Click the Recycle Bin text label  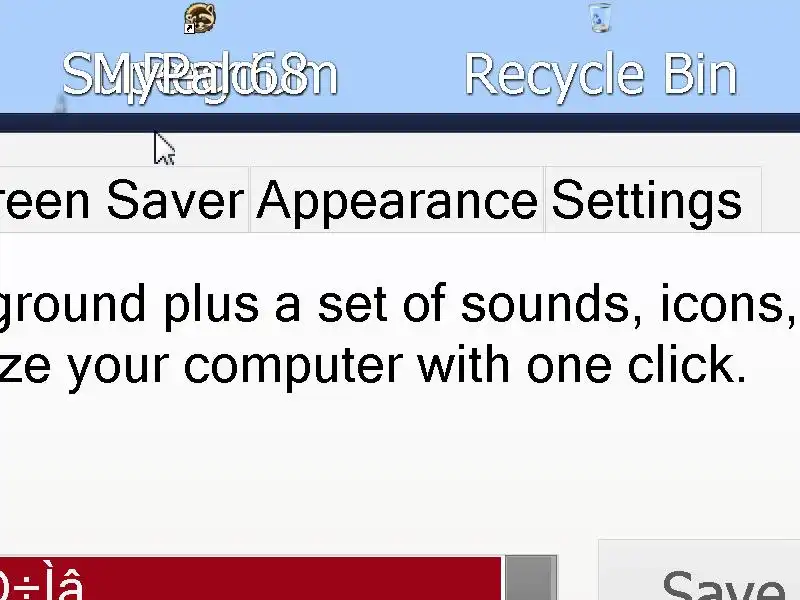601,76
